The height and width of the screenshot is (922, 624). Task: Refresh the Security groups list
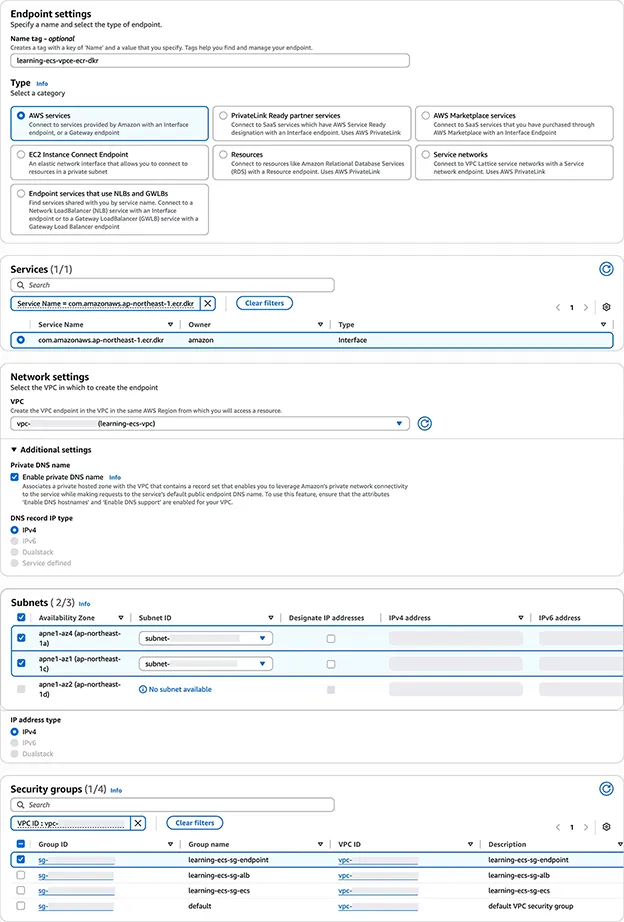coord(606,789)
